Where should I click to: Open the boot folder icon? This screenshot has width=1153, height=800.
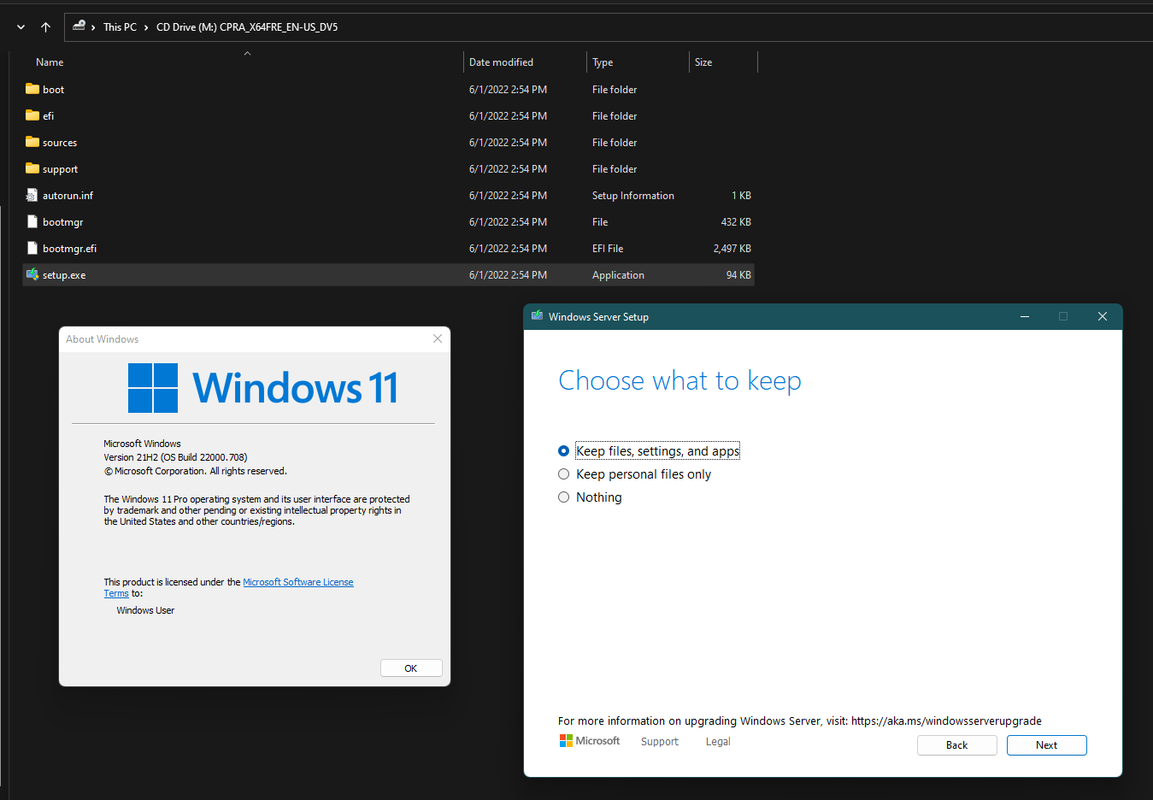pyautogui.click(x=32, y=89)
